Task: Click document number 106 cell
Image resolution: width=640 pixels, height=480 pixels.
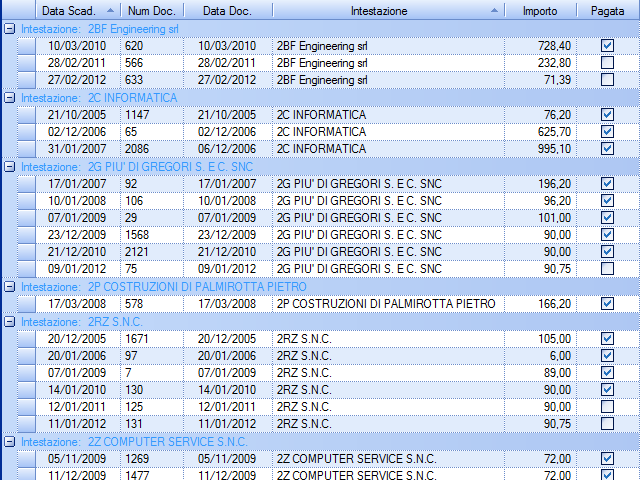Action: click(x=152, y=201)
